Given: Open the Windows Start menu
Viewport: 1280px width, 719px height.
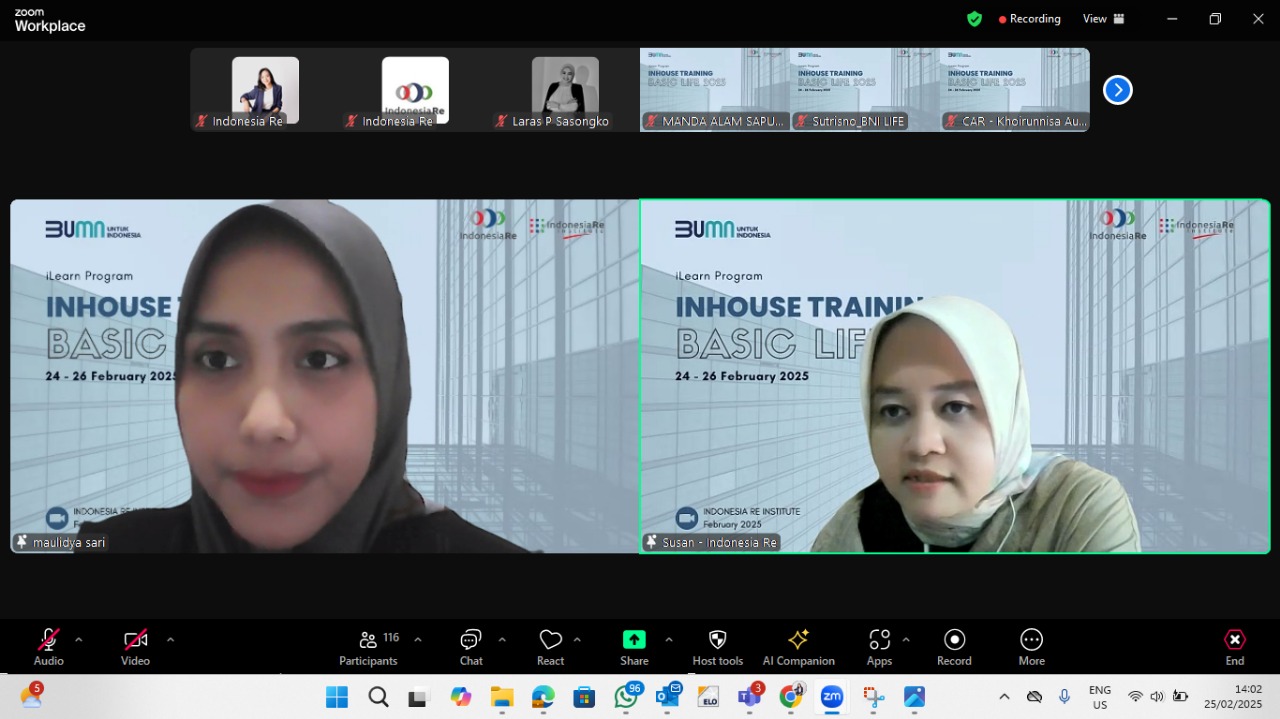Looking at the screenshot, I should [337, 697].
